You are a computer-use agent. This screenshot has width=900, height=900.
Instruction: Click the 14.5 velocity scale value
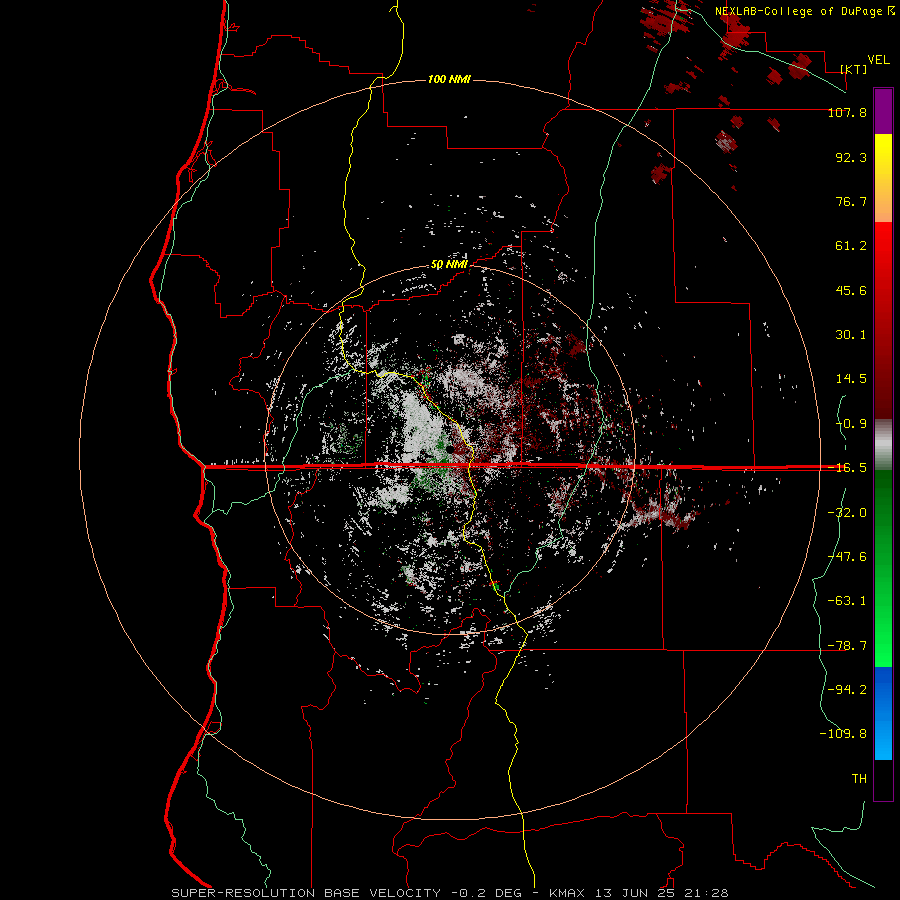point(851,379)
